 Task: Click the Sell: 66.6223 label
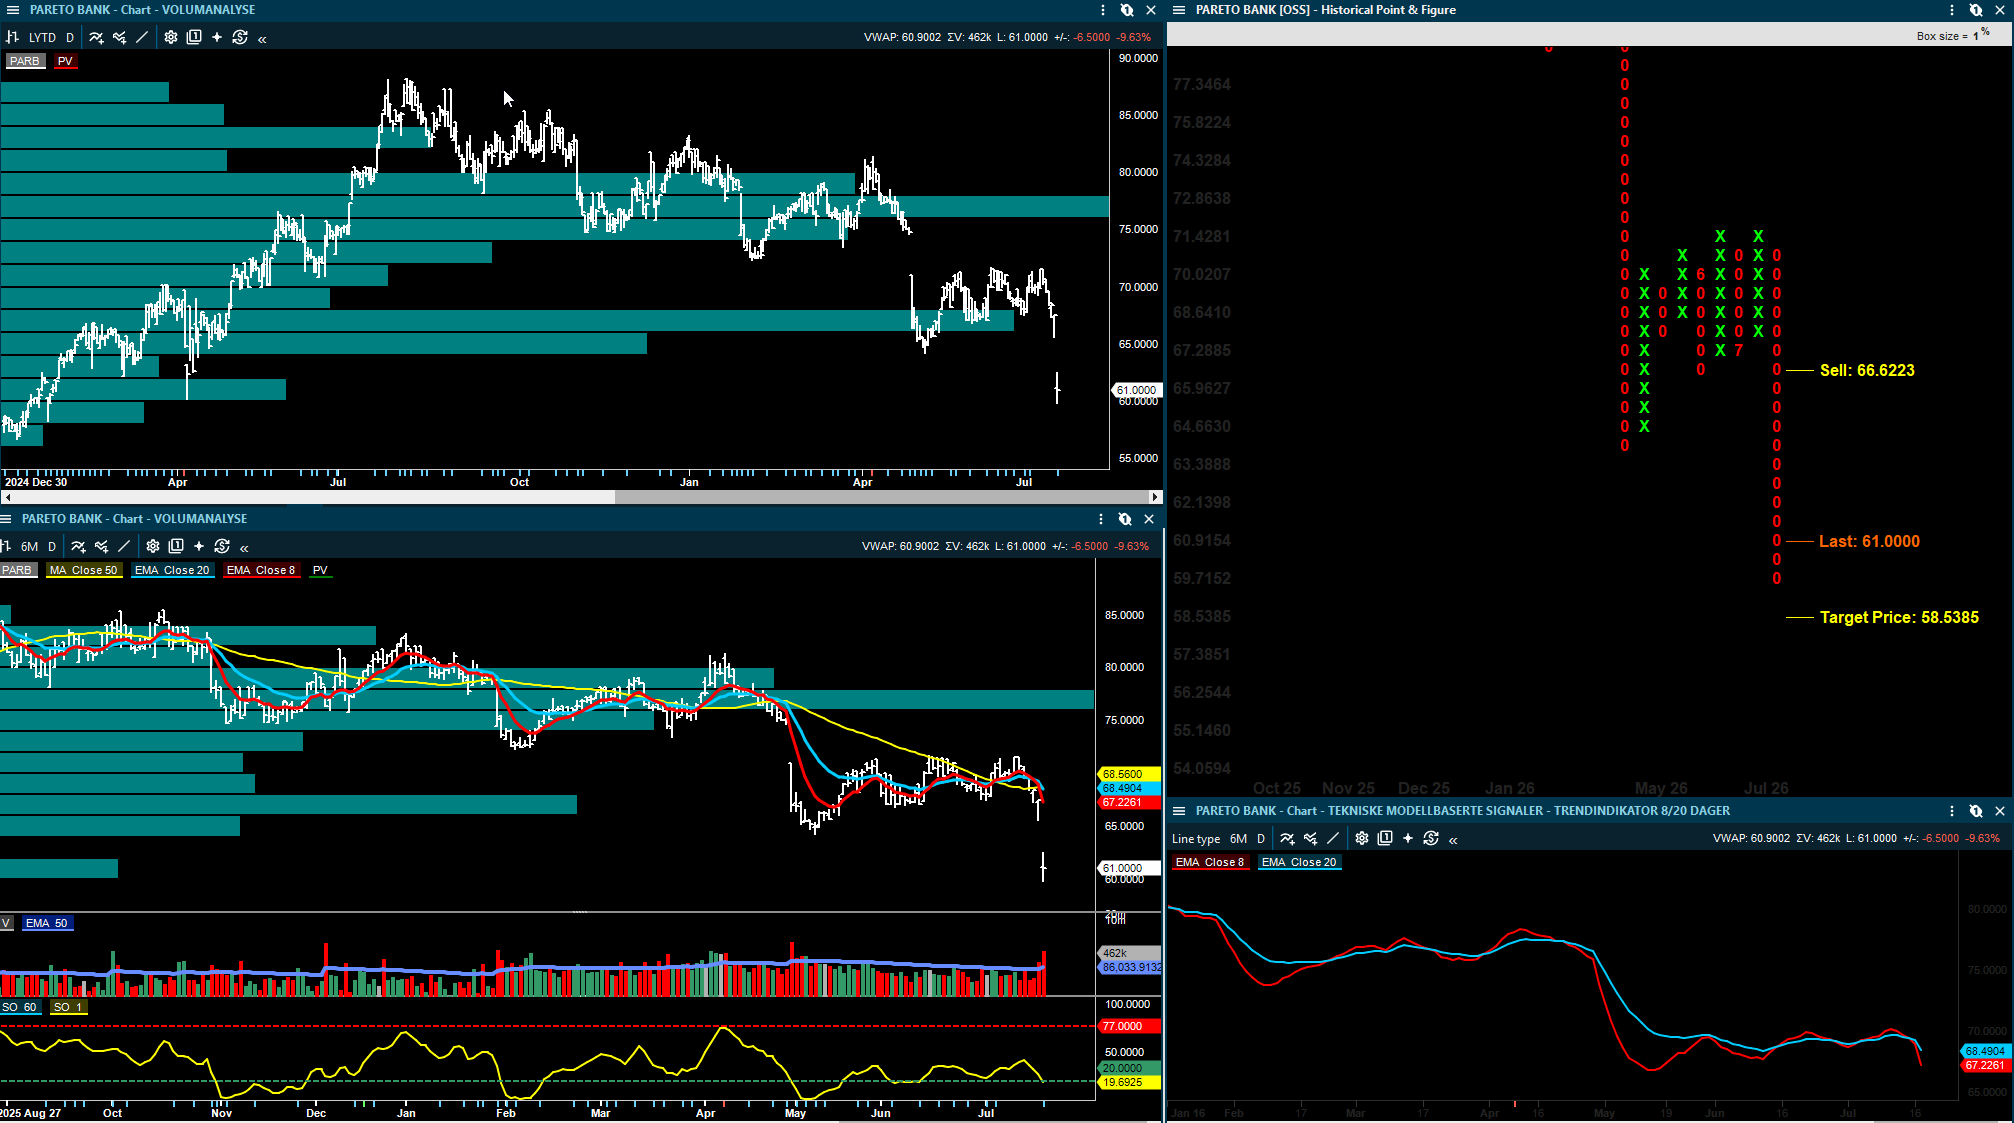[x=1867, y=370]
